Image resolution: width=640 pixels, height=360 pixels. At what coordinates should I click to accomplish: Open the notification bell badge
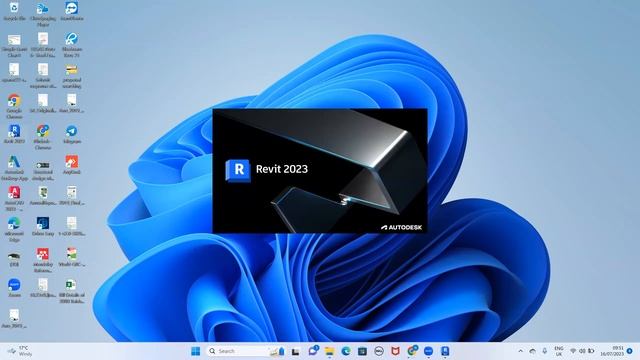click(630, 351)
